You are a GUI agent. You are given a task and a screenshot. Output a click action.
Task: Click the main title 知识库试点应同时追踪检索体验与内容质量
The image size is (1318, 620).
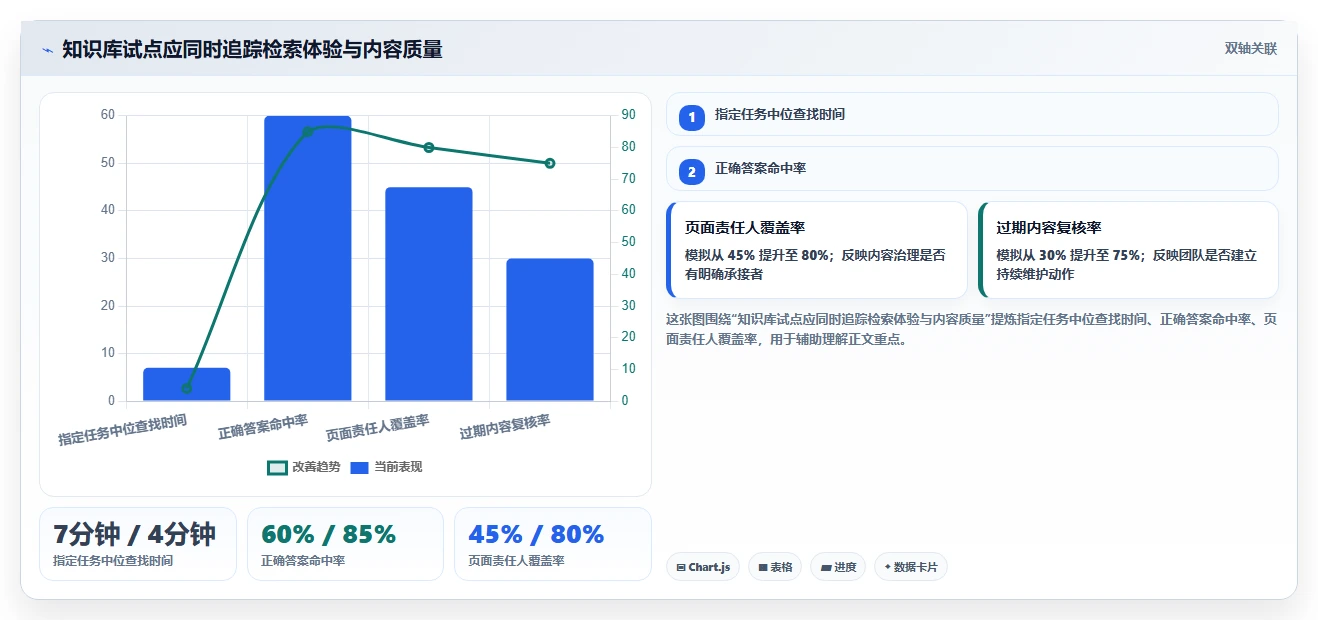pos(252,50)
